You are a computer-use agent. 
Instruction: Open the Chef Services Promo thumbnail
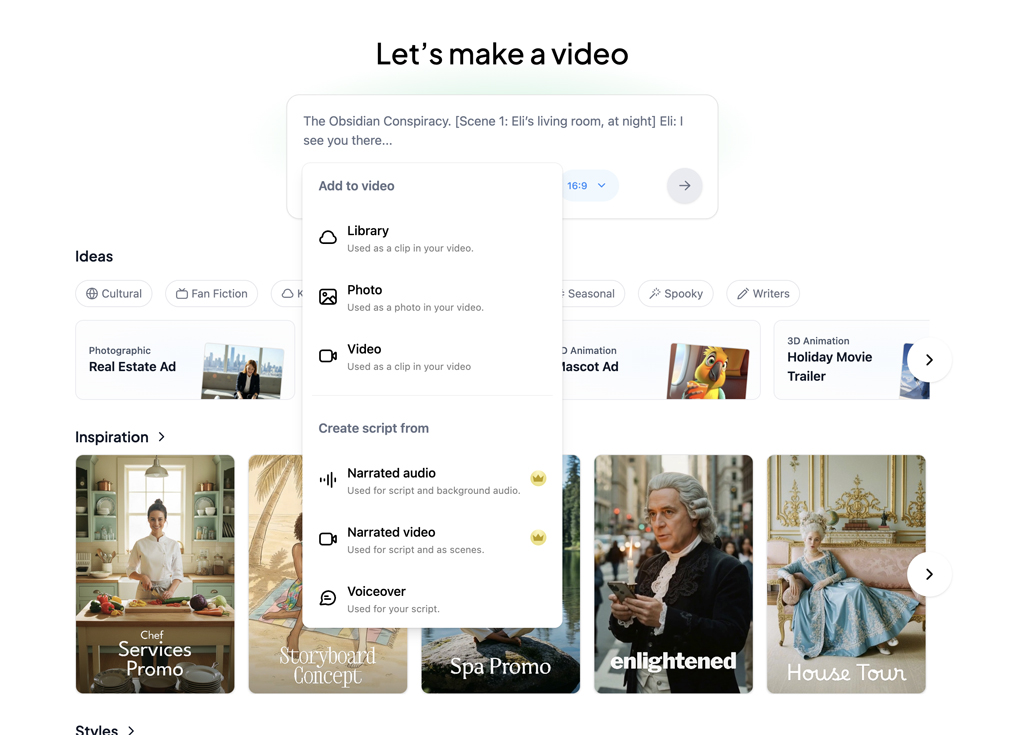coord(155,574)
